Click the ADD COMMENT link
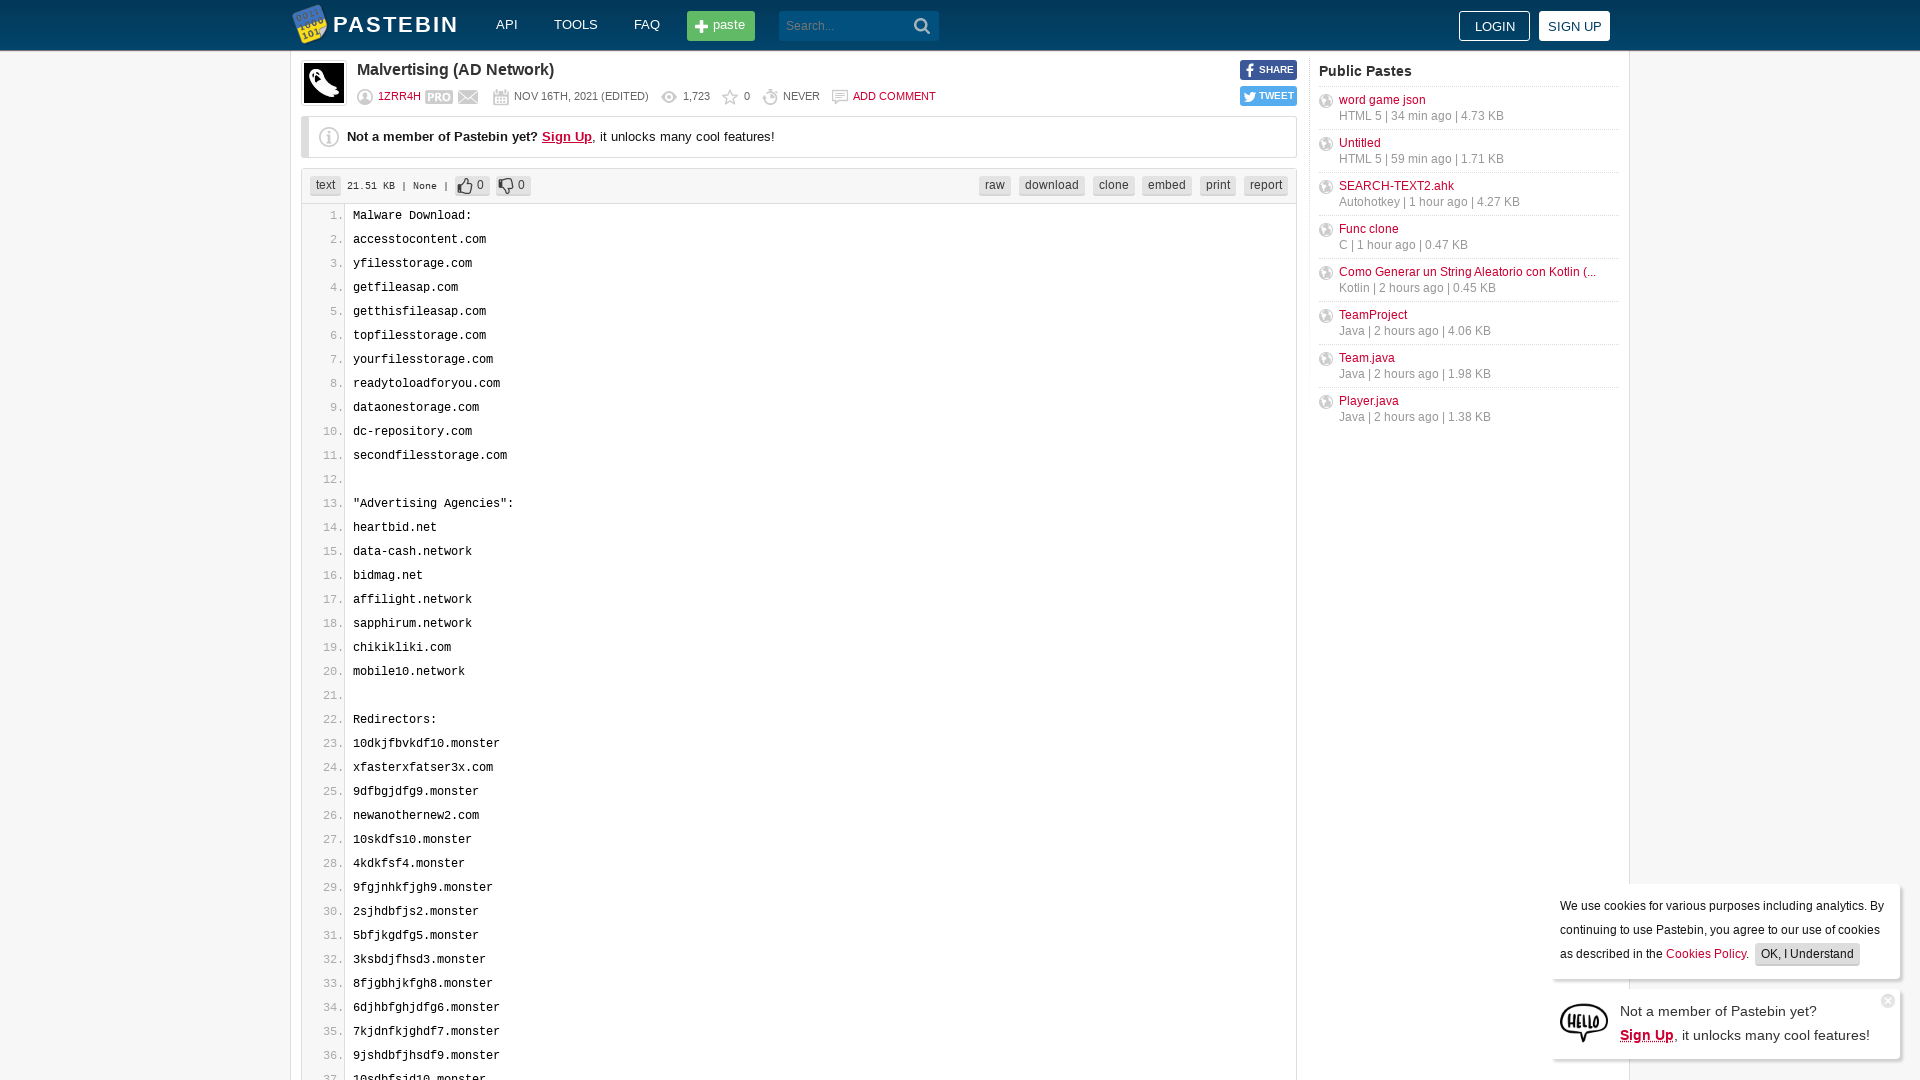Viewport: 1920px width, 1080px height. pyautogui.click(x=894, y=97)
